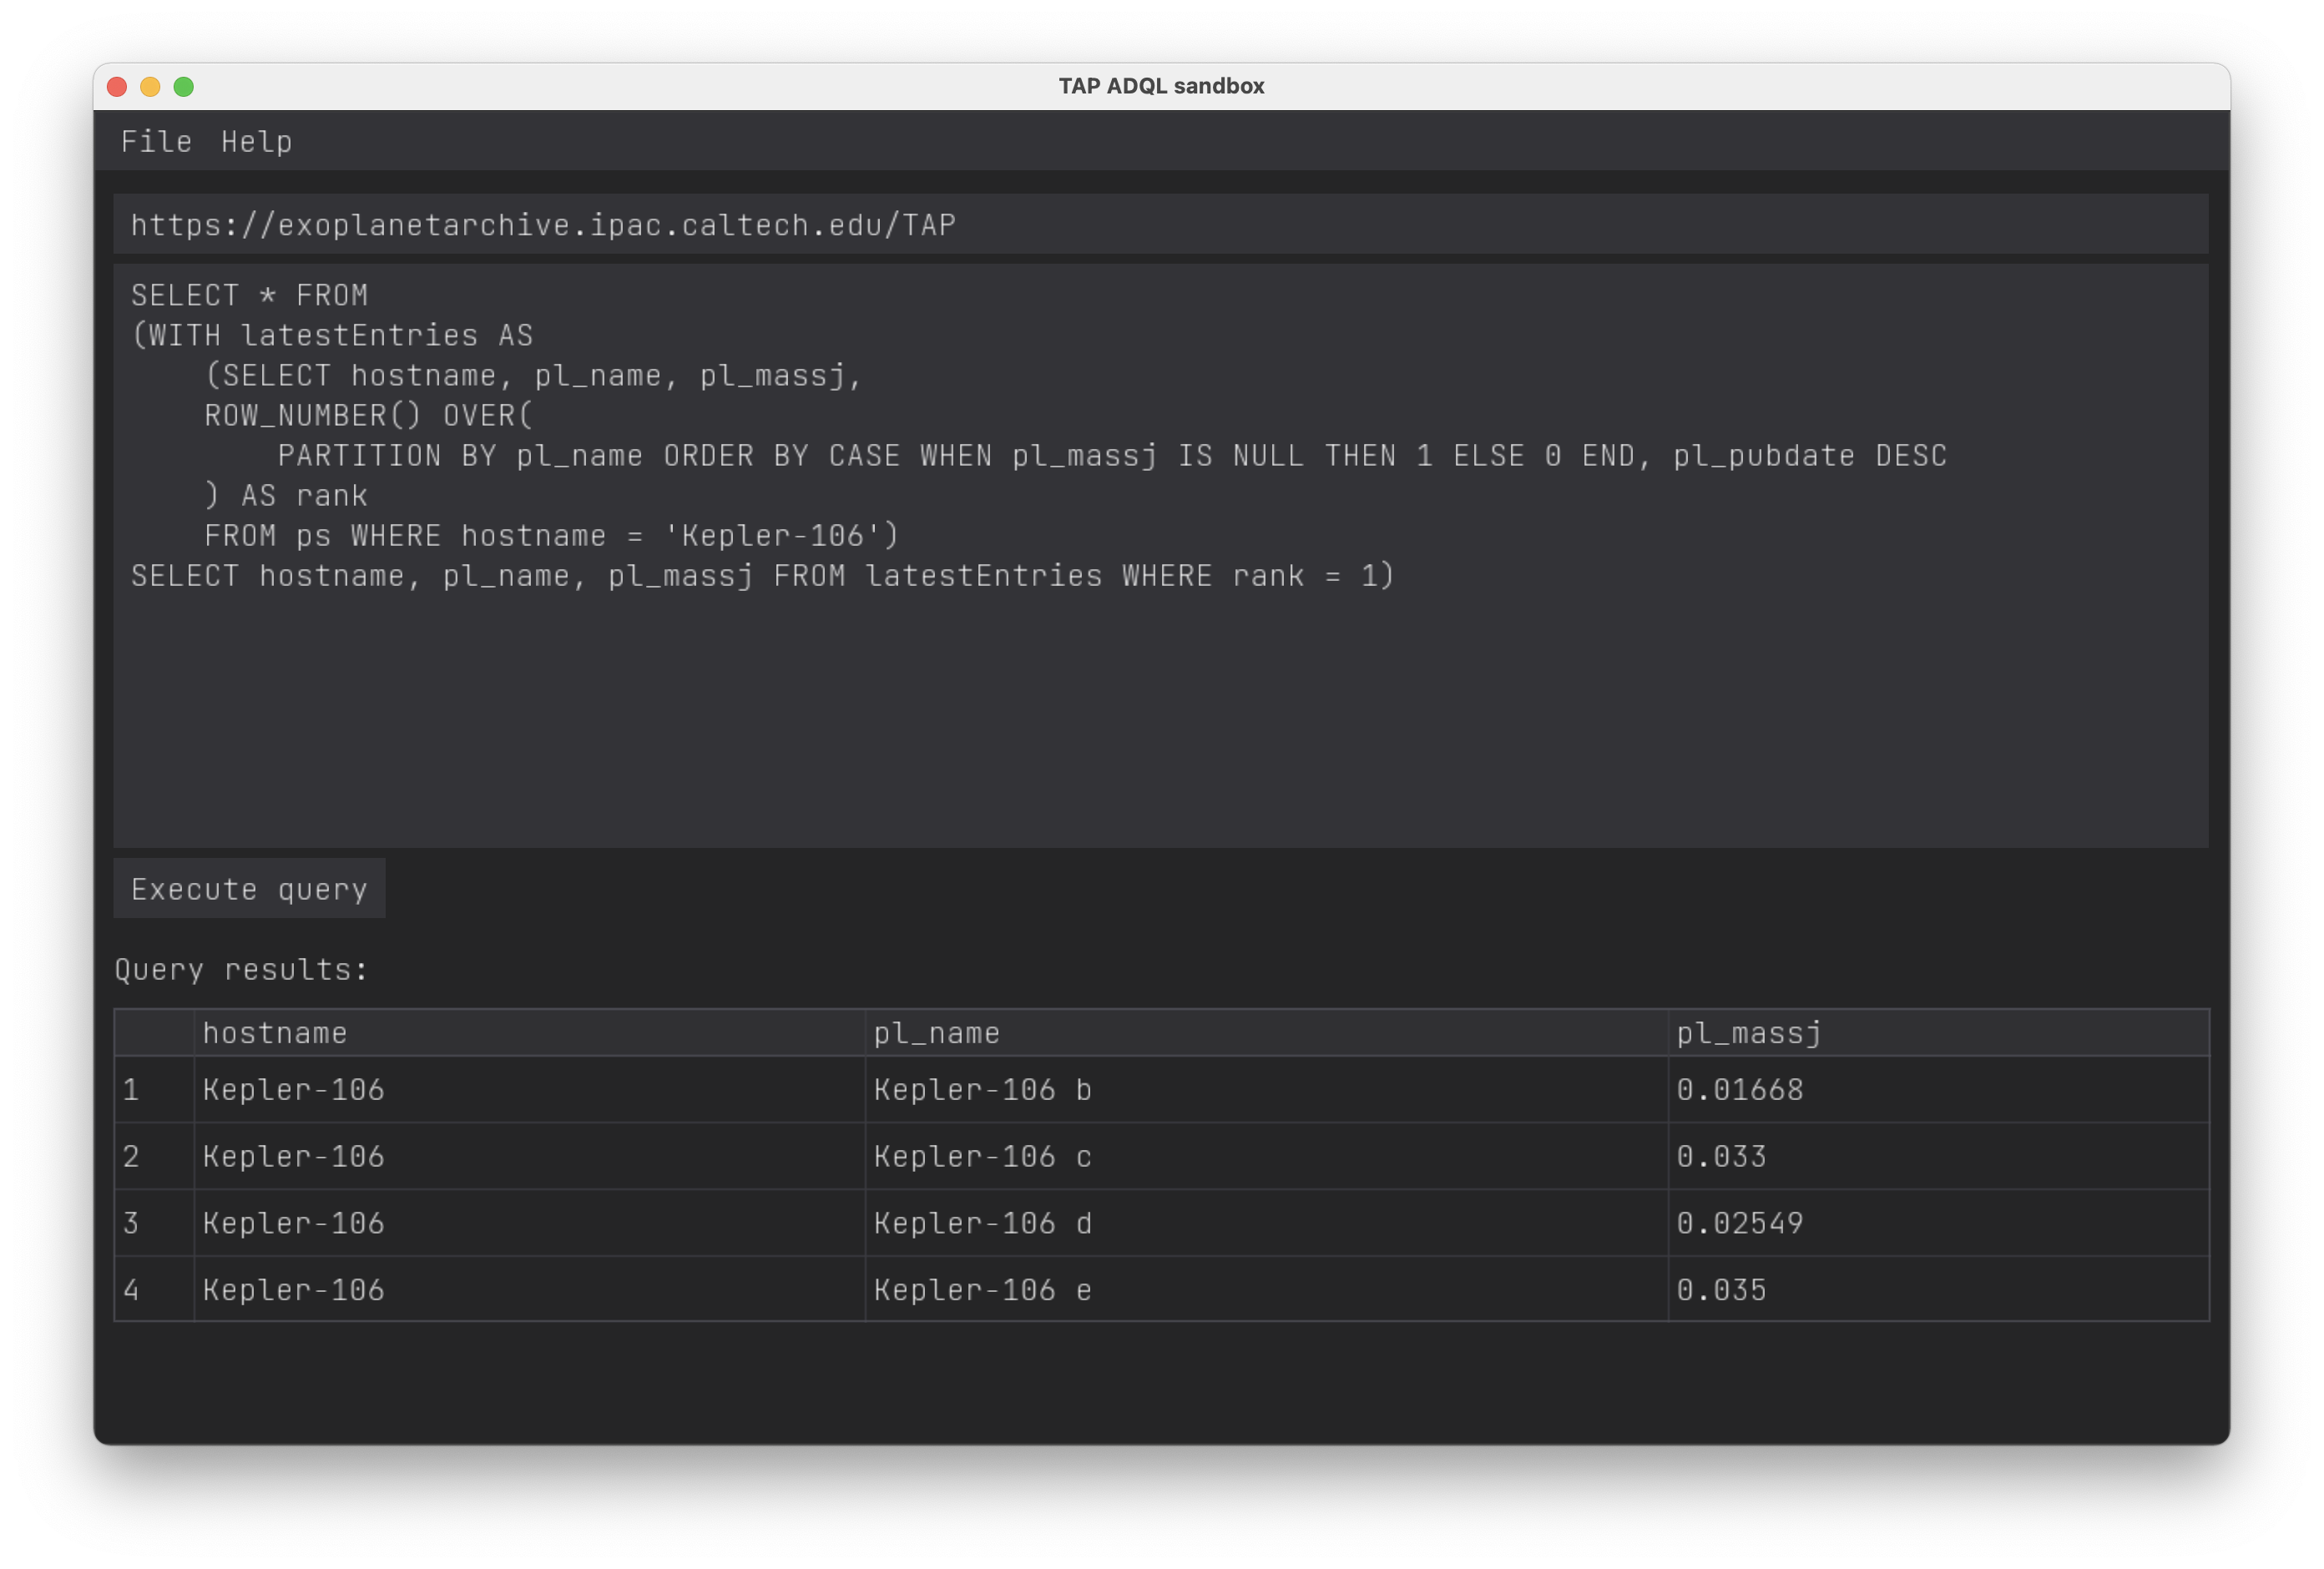Click the TAP service URL field
Image resolution: width=2324 pixels, height=1569 pixels.
tap(1160, 223)
